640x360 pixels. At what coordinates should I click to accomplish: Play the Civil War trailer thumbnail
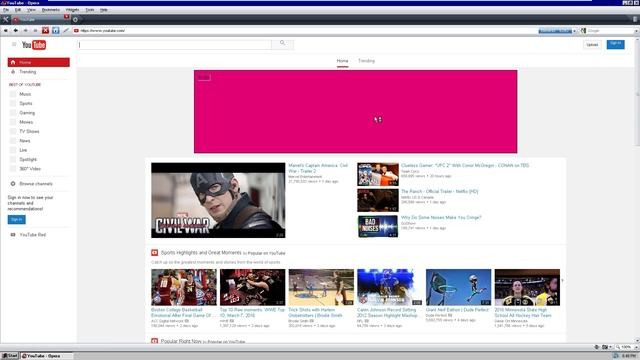[x=218, y=200]
